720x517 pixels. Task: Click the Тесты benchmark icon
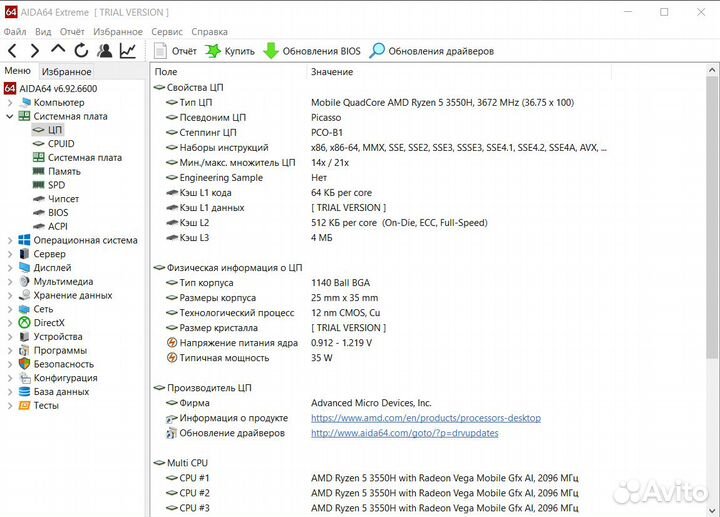click(x=24, y=405)
